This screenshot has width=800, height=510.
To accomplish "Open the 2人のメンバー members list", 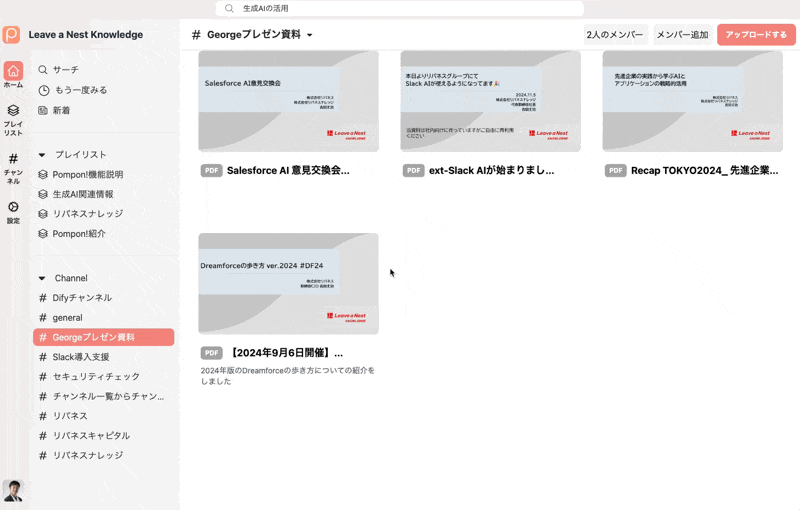I will (615, 35).
